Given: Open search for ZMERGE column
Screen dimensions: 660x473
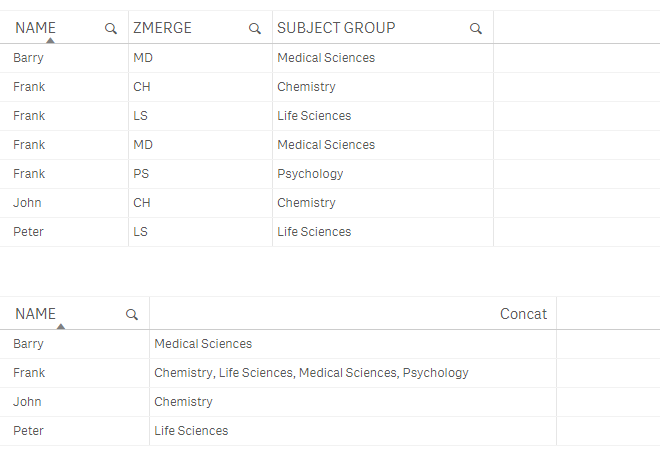Looking at the screenshot, I should (255, 29).
